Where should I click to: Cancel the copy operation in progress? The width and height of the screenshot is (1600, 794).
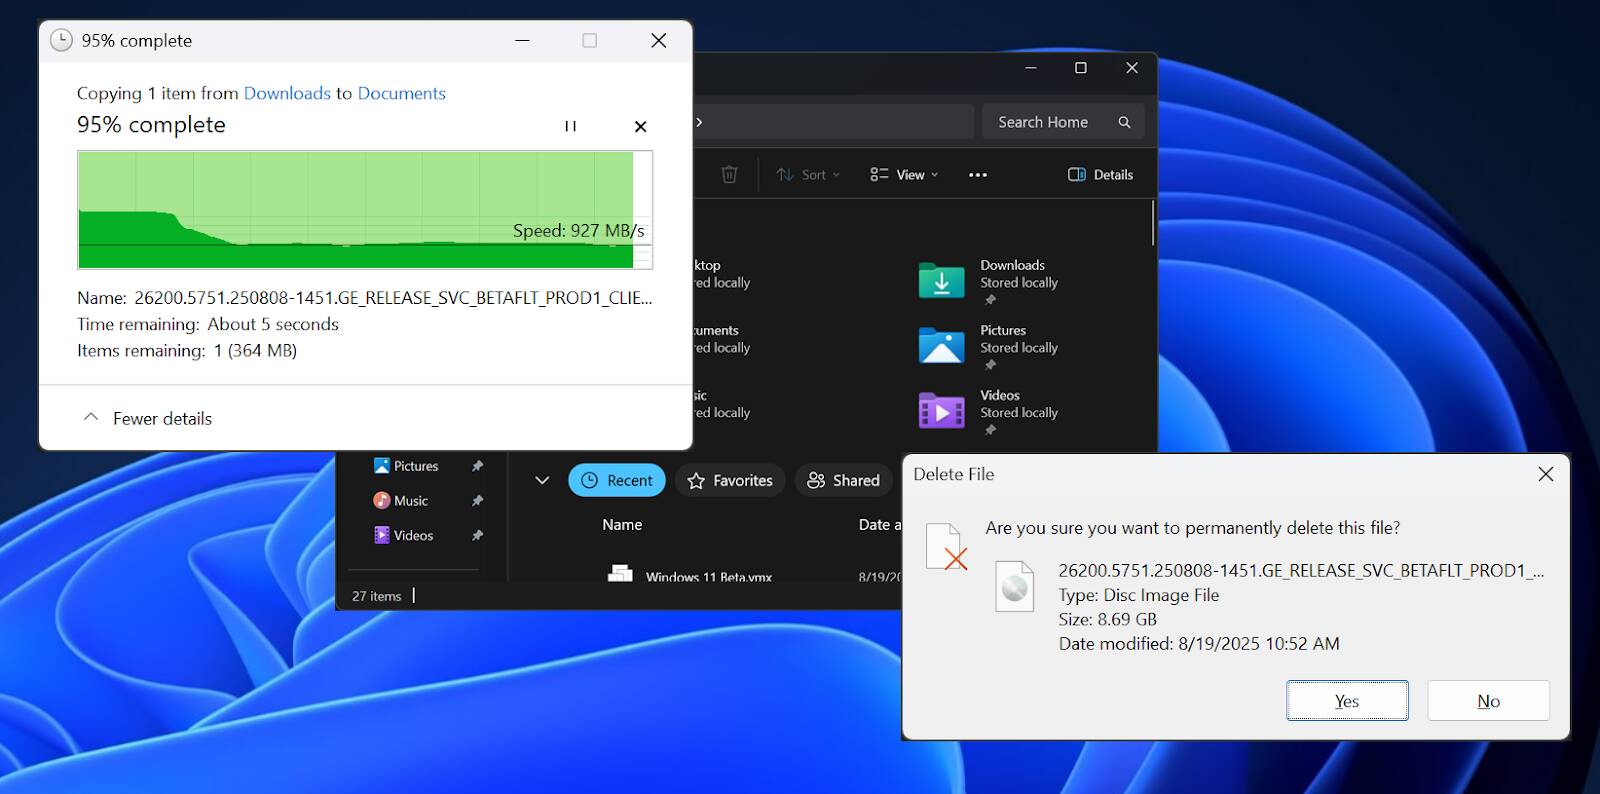(640, 126)
